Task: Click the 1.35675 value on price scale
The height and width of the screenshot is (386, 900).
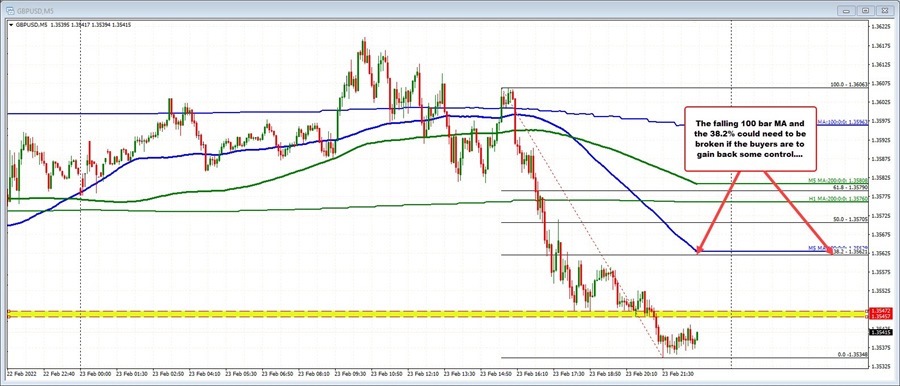Action: tap(880, 234)
